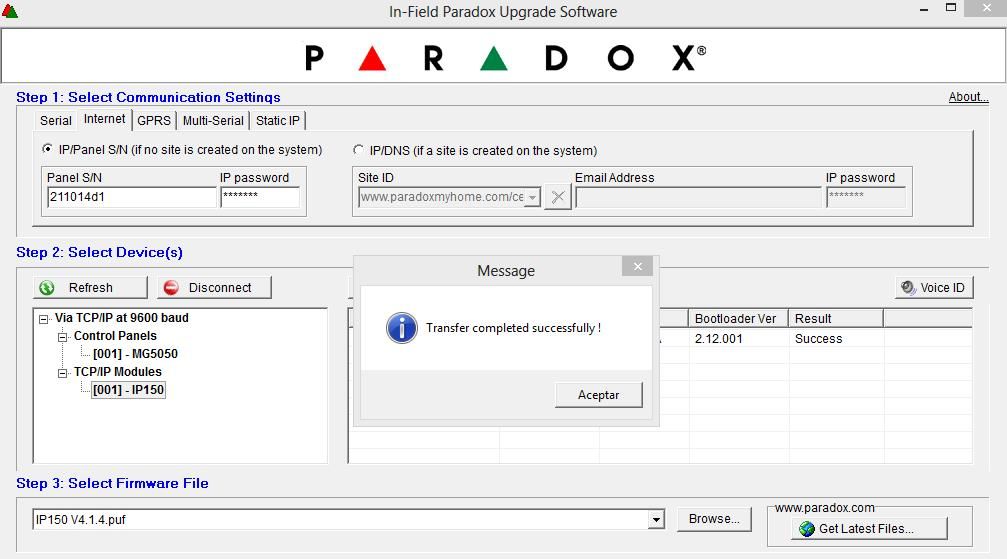Select IP/DNS radio option

click(358, 150)
